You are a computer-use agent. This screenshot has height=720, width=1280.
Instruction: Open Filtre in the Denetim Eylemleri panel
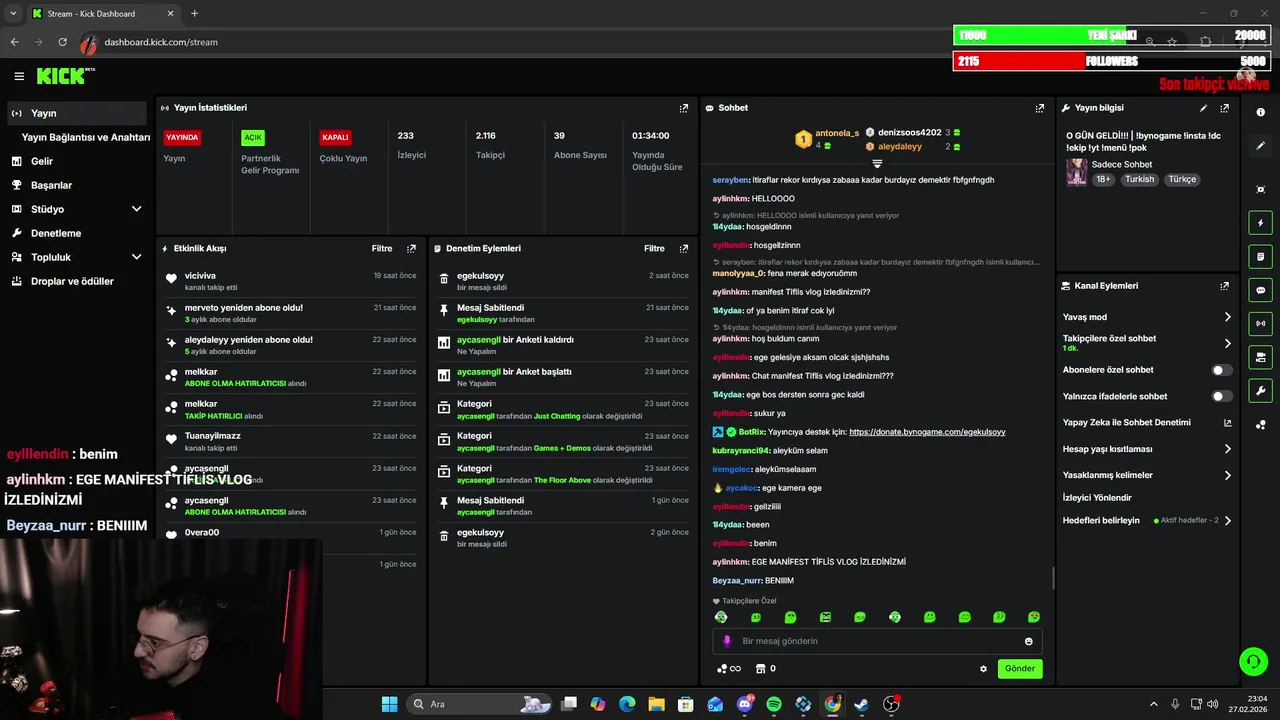[x=654, y=248]
